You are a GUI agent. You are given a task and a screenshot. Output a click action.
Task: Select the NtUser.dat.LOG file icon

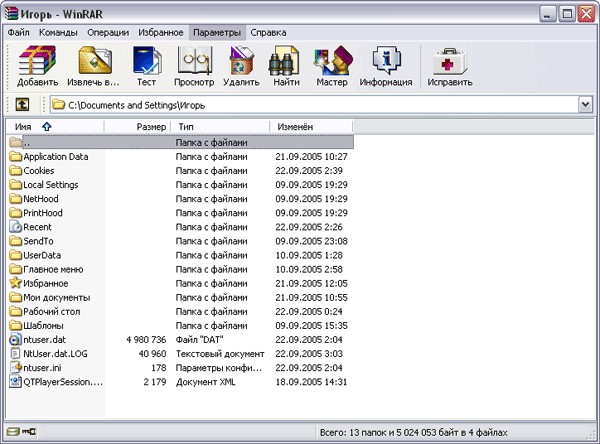16,353
